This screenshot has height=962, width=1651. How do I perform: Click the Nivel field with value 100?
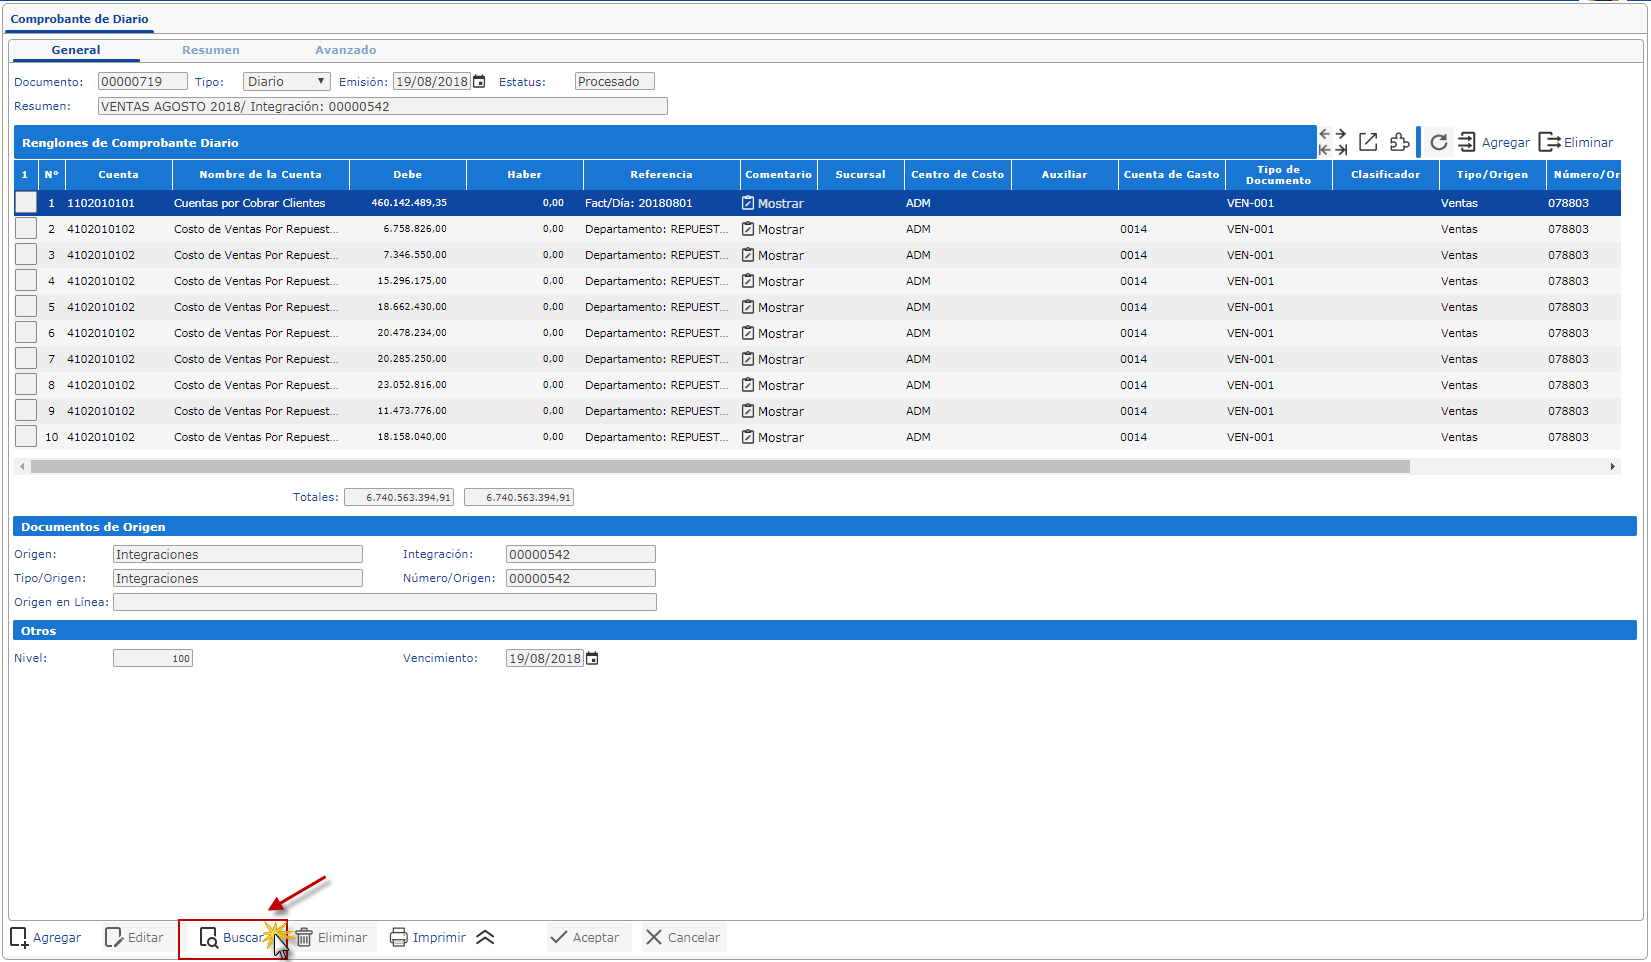point(153,658)
